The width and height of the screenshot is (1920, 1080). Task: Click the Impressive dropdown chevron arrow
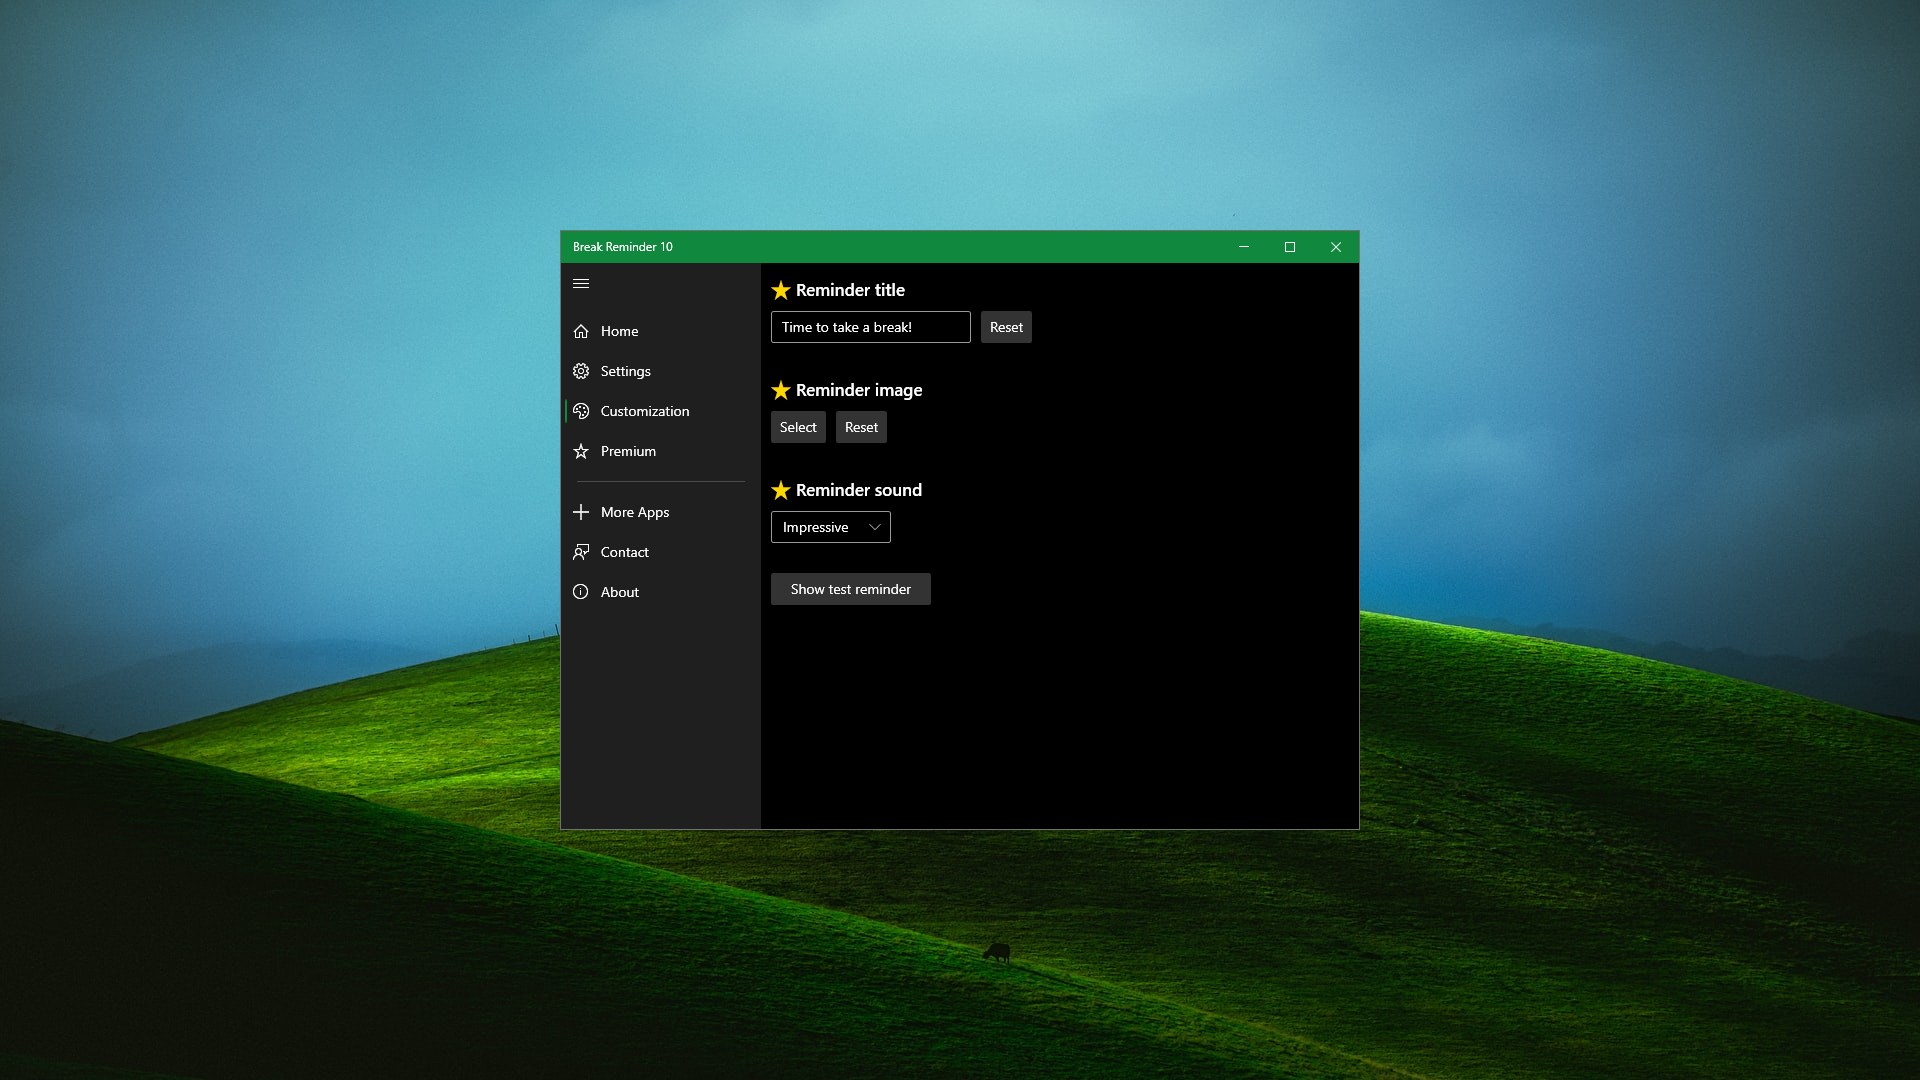[875, 527]
